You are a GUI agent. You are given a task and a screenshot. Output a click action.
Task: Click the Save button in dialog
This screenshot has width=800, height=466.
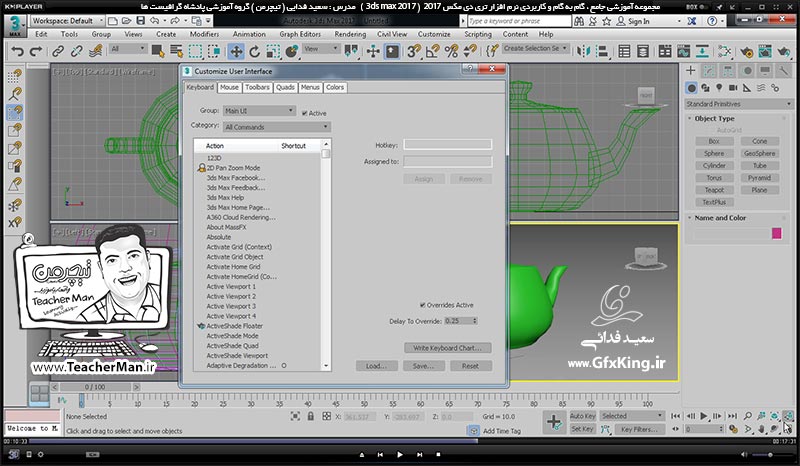click(423, 366)
